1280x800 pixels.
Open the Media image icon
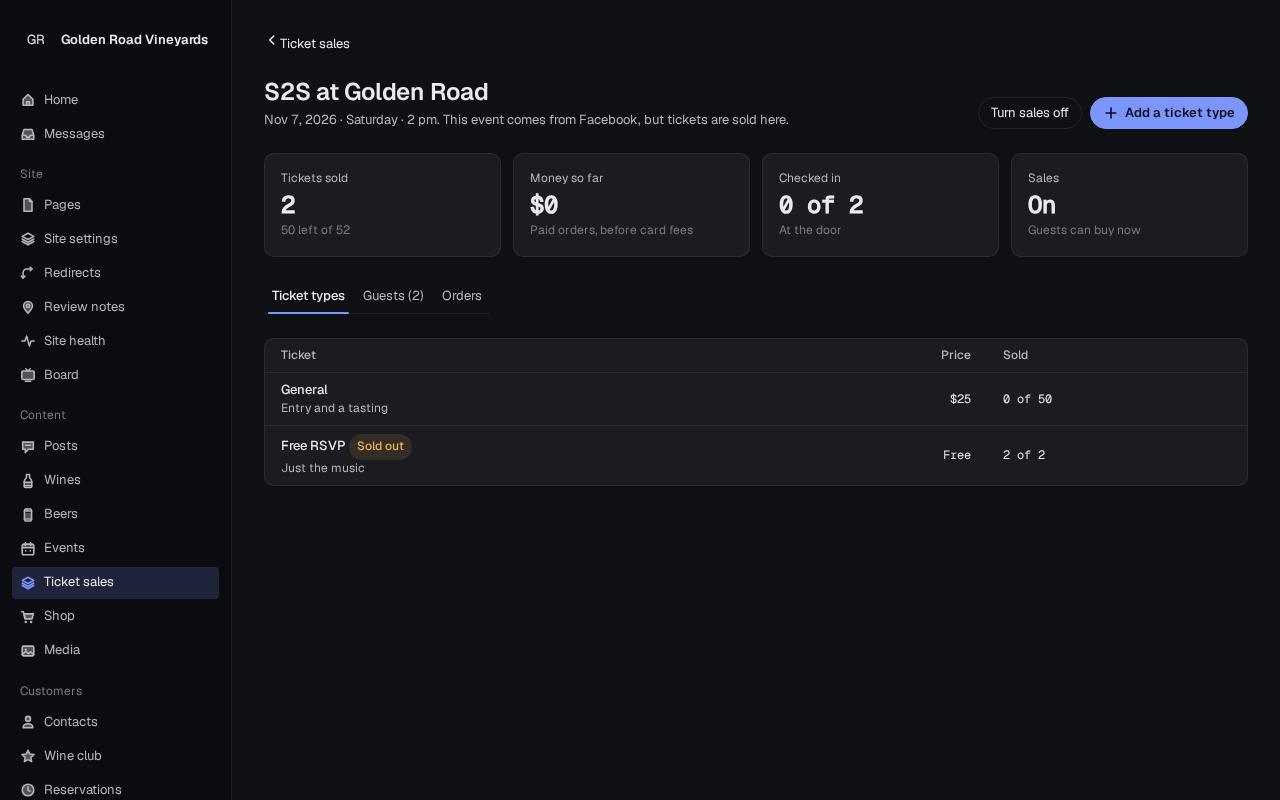(x=28, y=650)
